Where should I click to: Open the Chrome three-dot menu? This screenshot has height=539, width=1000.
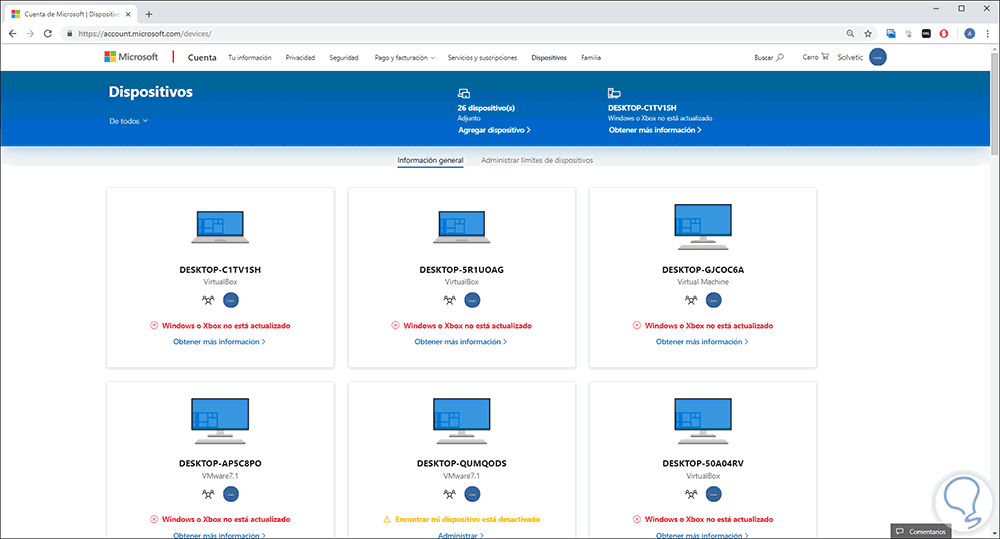[x=988, y=34]
